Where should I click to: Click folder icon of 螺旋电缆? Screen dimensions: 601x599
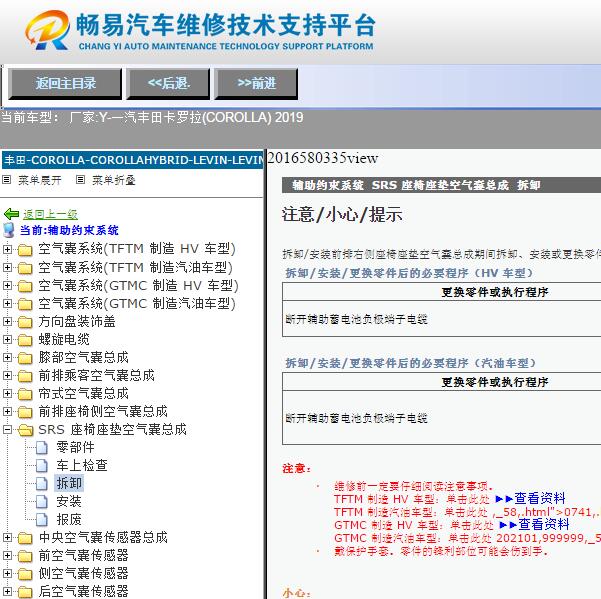(25, 340)
